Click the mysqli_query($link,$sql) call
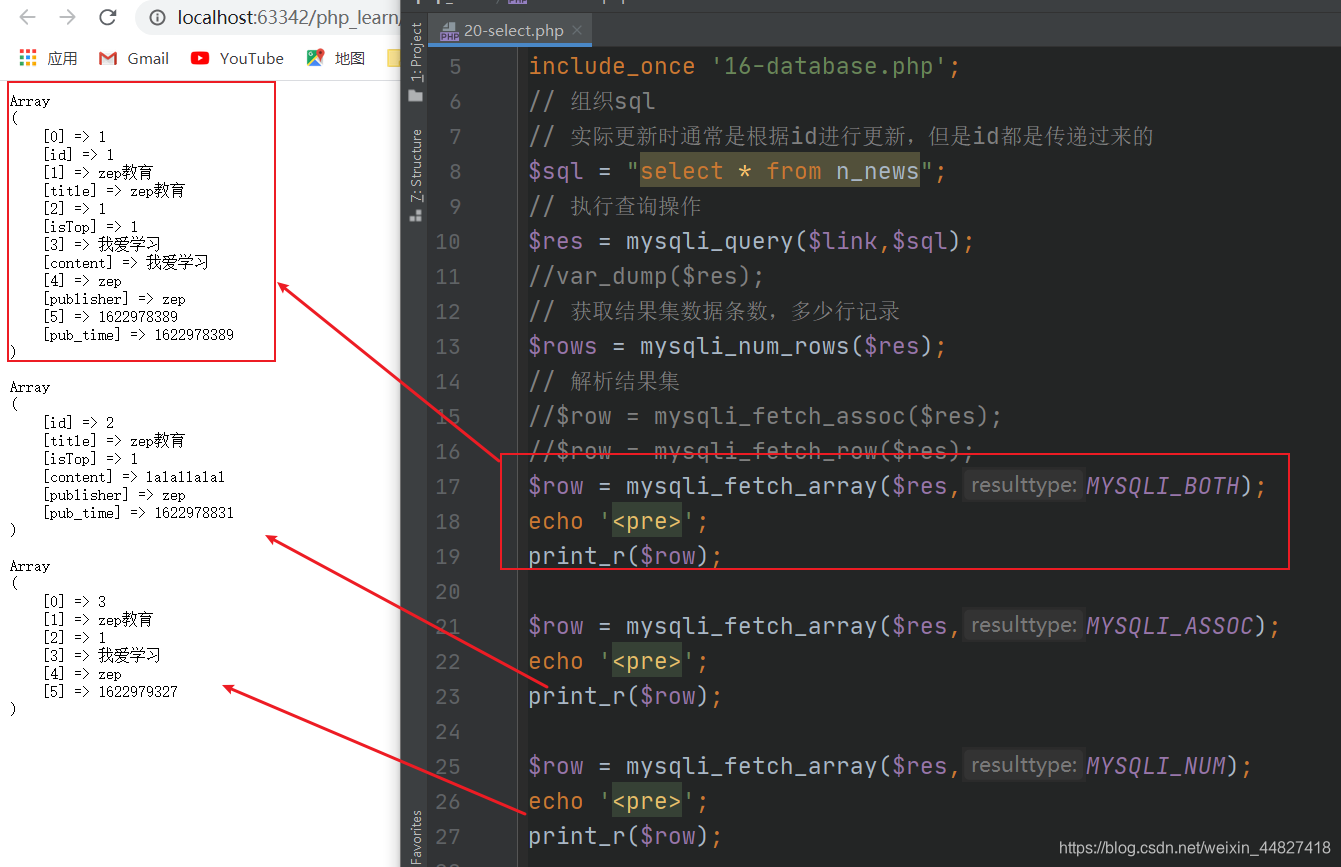1341x867 pixels. coord(793,242)
